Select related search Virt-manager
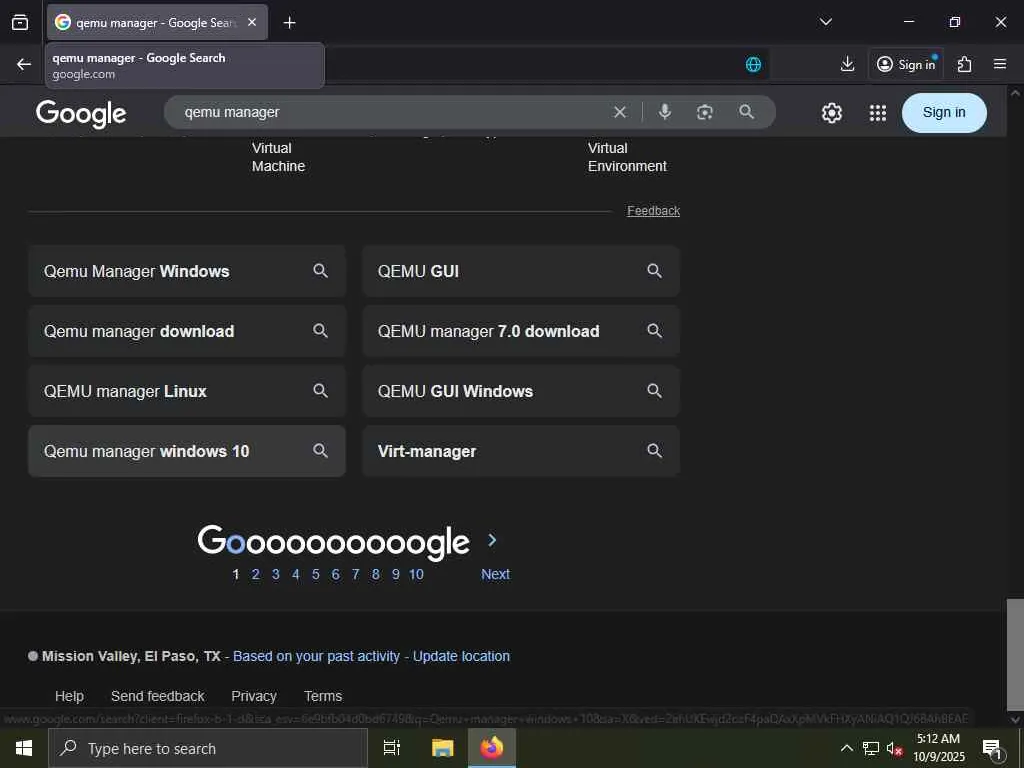Image resolution: width=1024 pixels, height=768 pixels. (520, 451)
